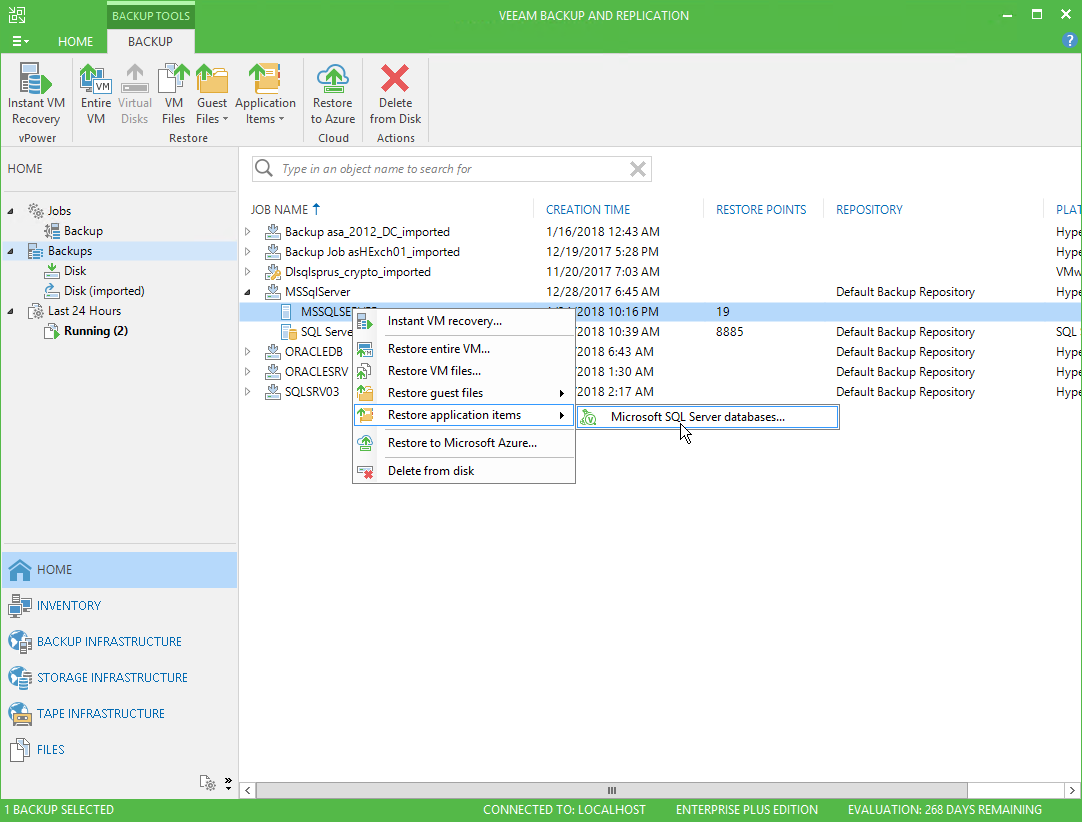Expand the Backup asa_2012_DC_imported row
This screenshot has width=1082, height=822.
tap(248, 232)
